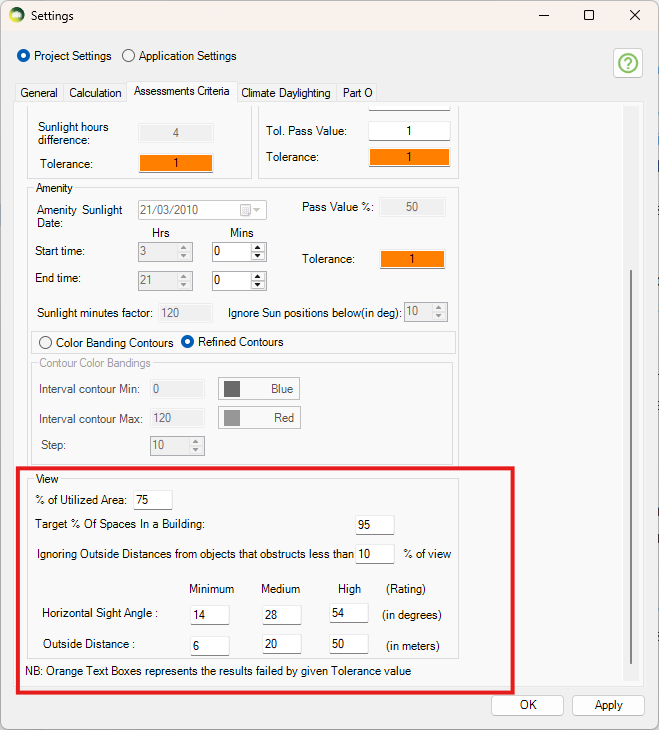Click the Interval contour Max Red swatch

259,418
